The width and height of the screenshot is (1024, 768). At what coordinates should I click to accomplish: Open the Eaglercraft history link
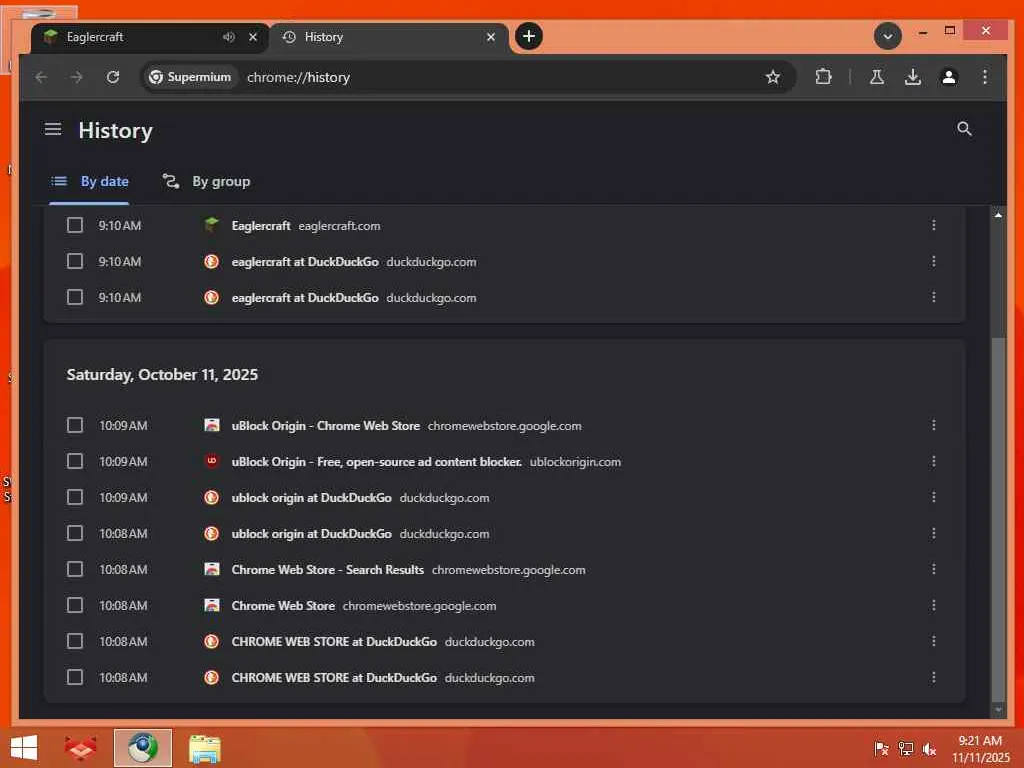pos(261,225)
